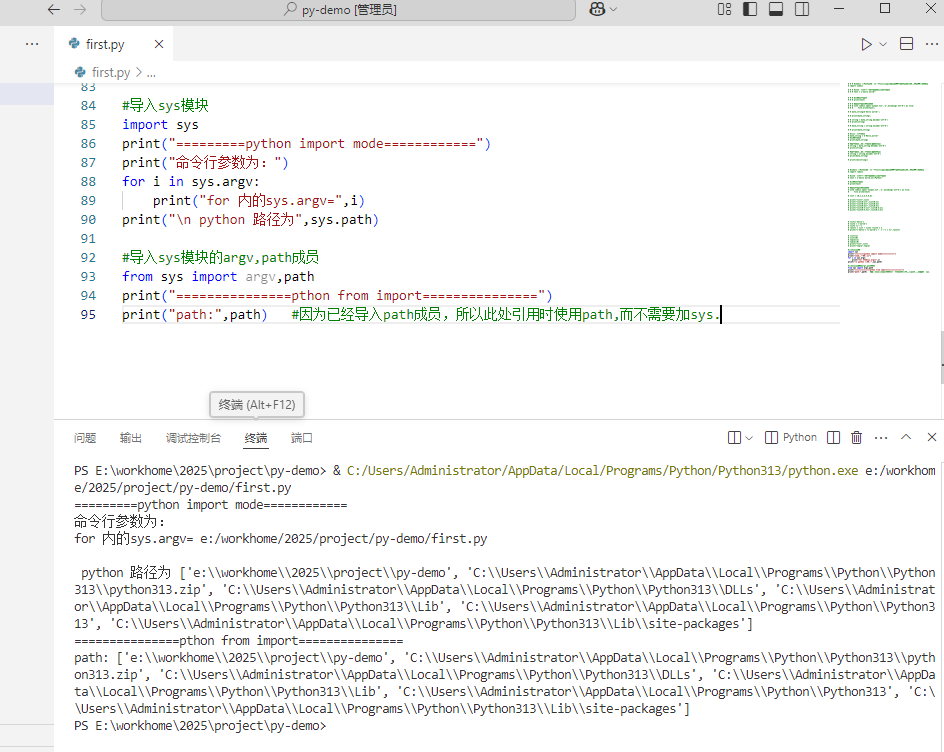This screenshot has height=752, width=944.
Task: Open terminal panel more actions ellipsis
Action: [881, 438]
